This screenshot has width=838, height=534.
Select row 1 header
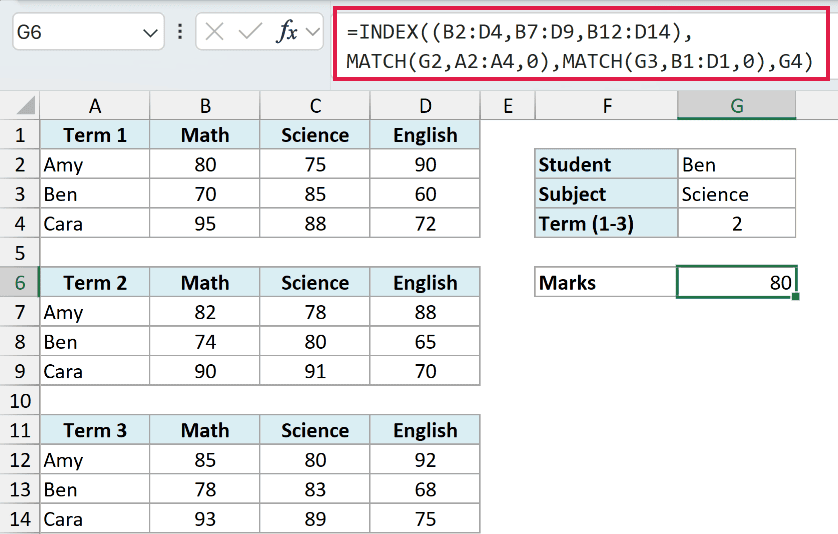[20, 135]
